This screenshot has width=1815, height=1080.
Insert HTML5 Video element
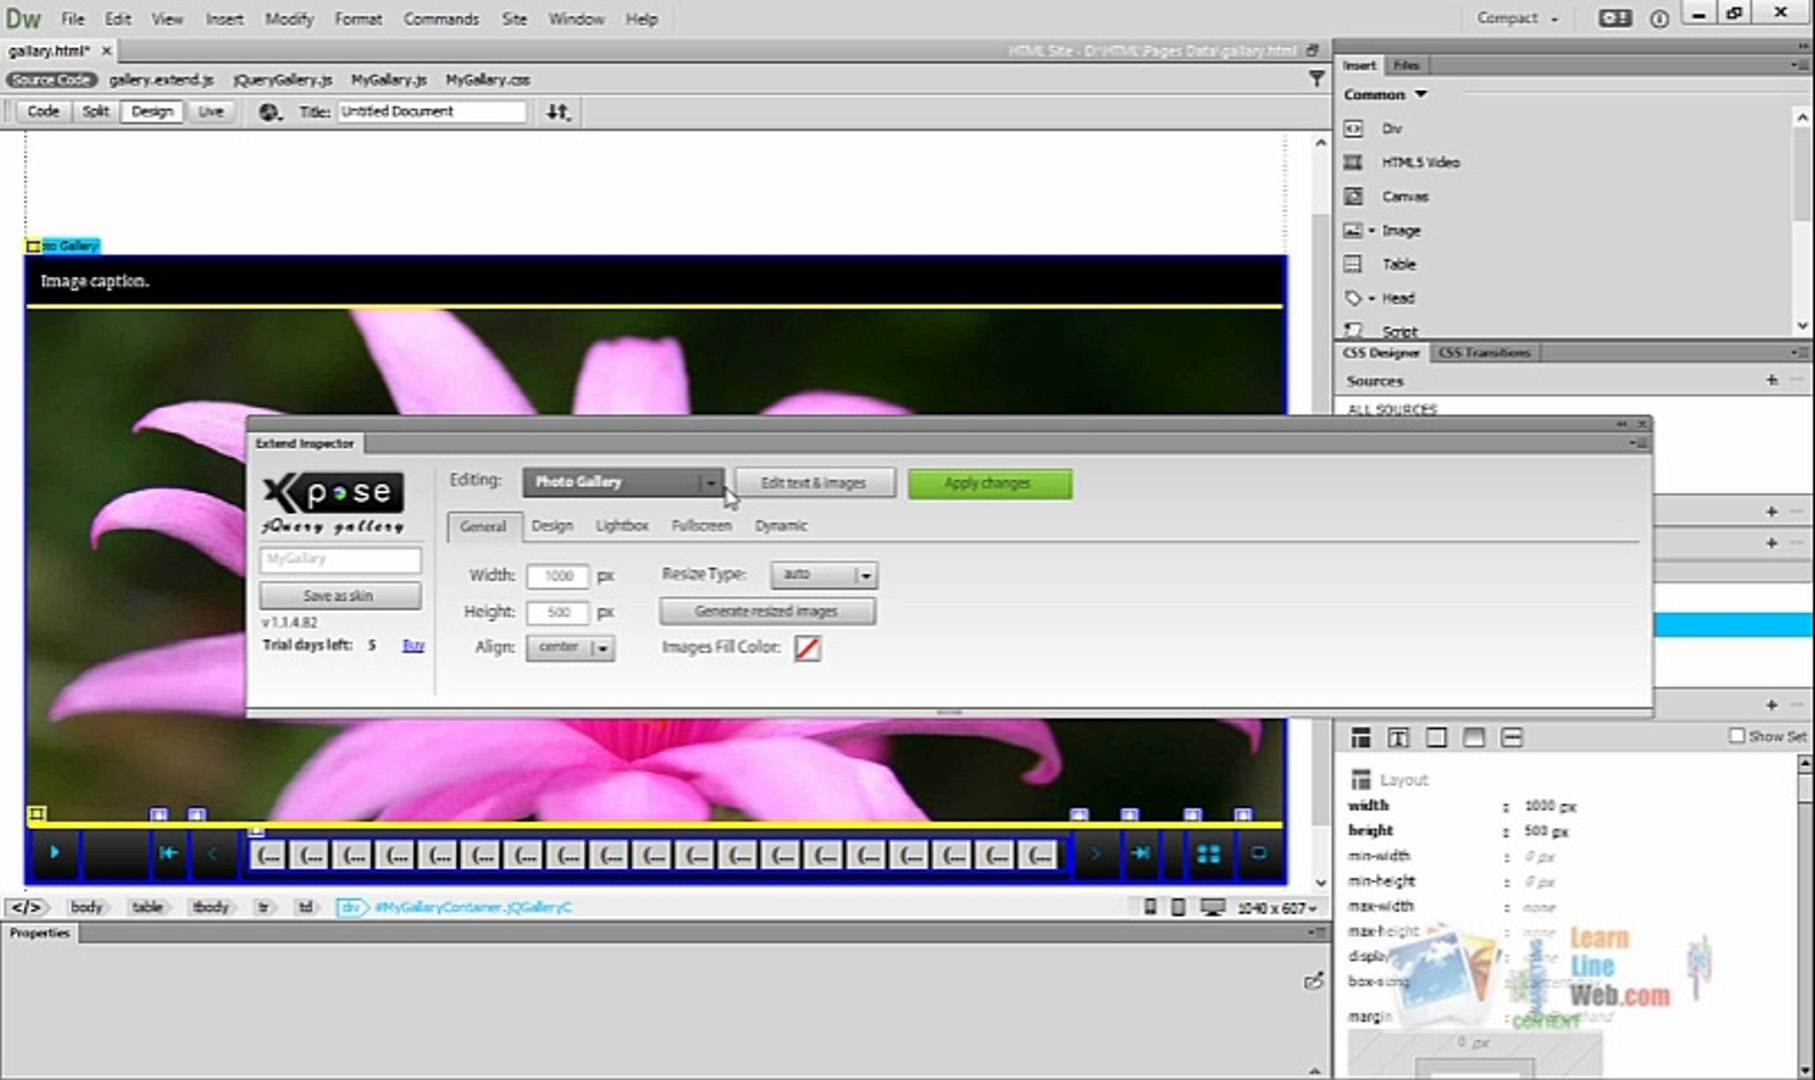point(1419,162)
